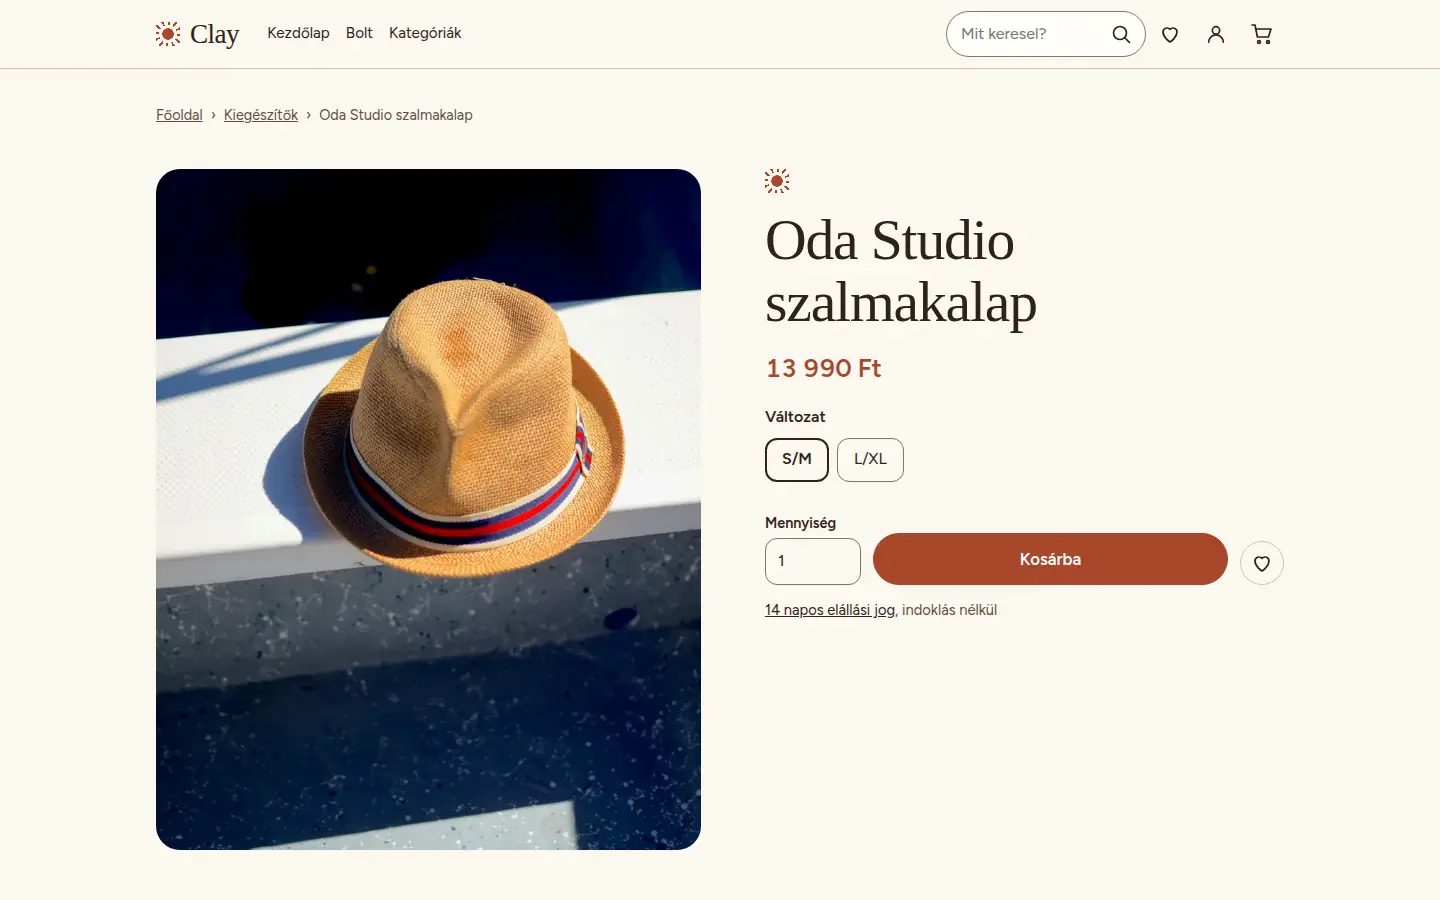Open the wishlist heart in the header
Screen dimensions: 1440x900
coord(1170,35)
